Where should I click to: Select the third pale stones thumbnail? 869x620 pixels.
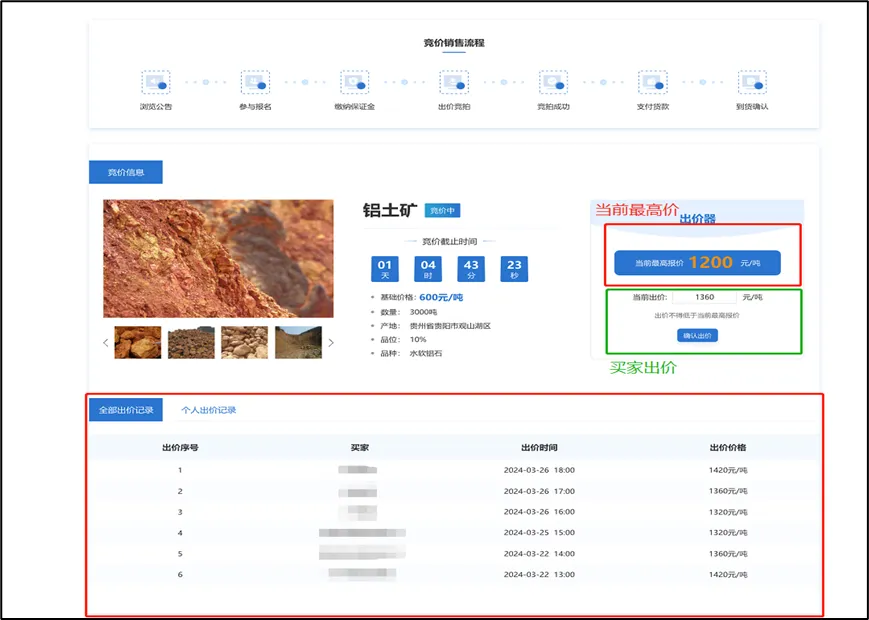coord(244,342)
